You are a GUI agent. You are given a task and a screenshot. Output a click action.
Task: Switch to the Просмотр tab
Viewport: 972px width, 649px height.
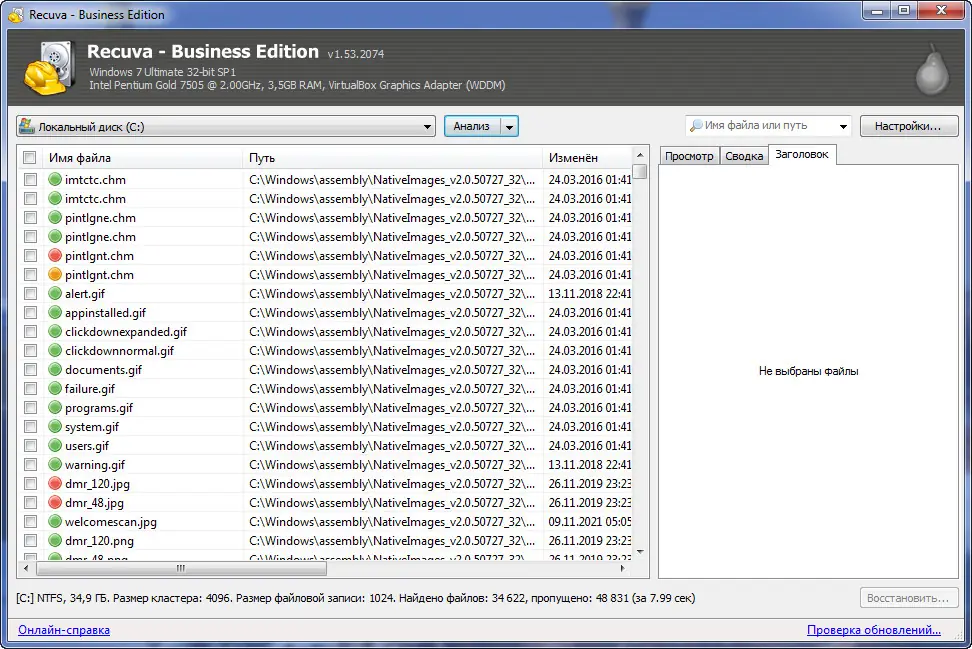click(x=689, y=156)
